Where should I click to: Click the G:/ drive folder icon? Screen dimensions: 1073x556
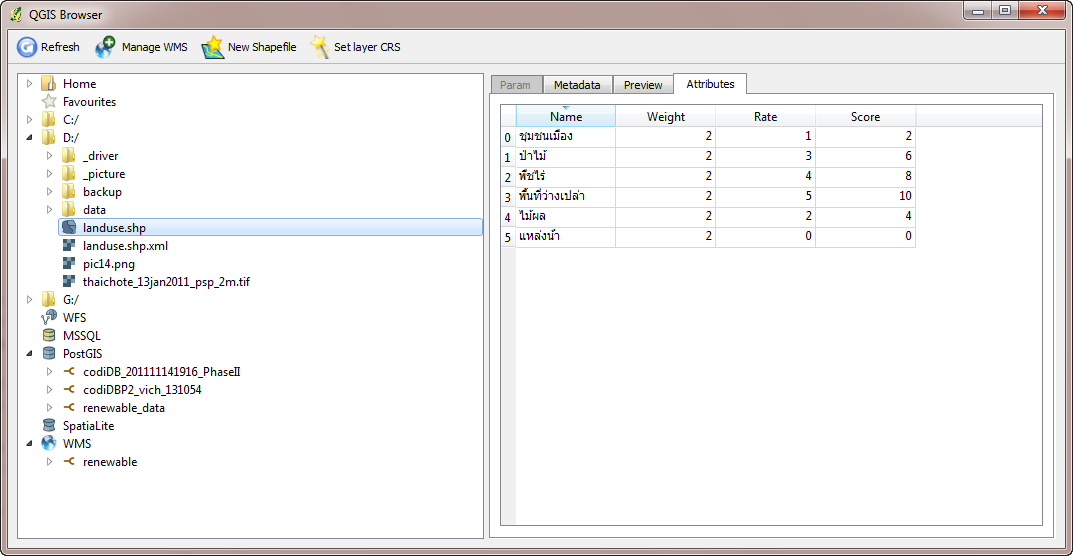49,299
